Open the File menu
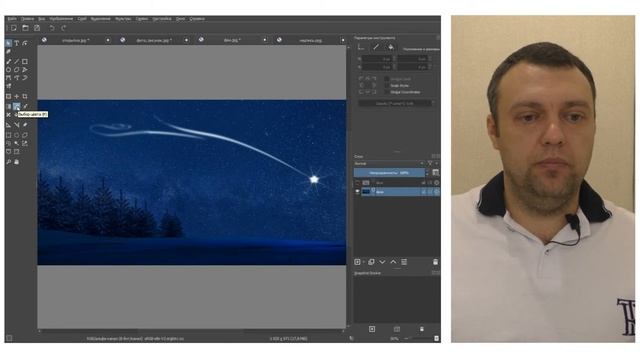 (x=12, y=19)
